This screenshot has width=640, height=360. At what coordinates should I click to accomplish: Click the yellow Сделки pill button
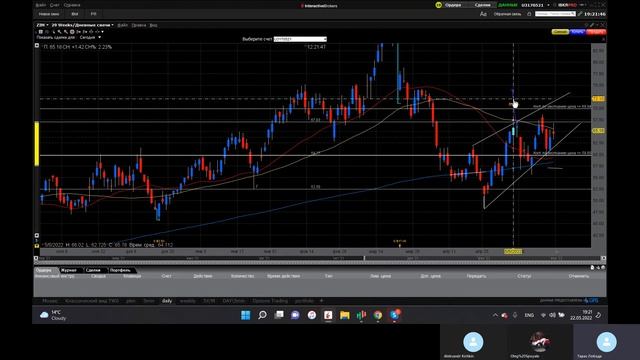tap(560, 32)
